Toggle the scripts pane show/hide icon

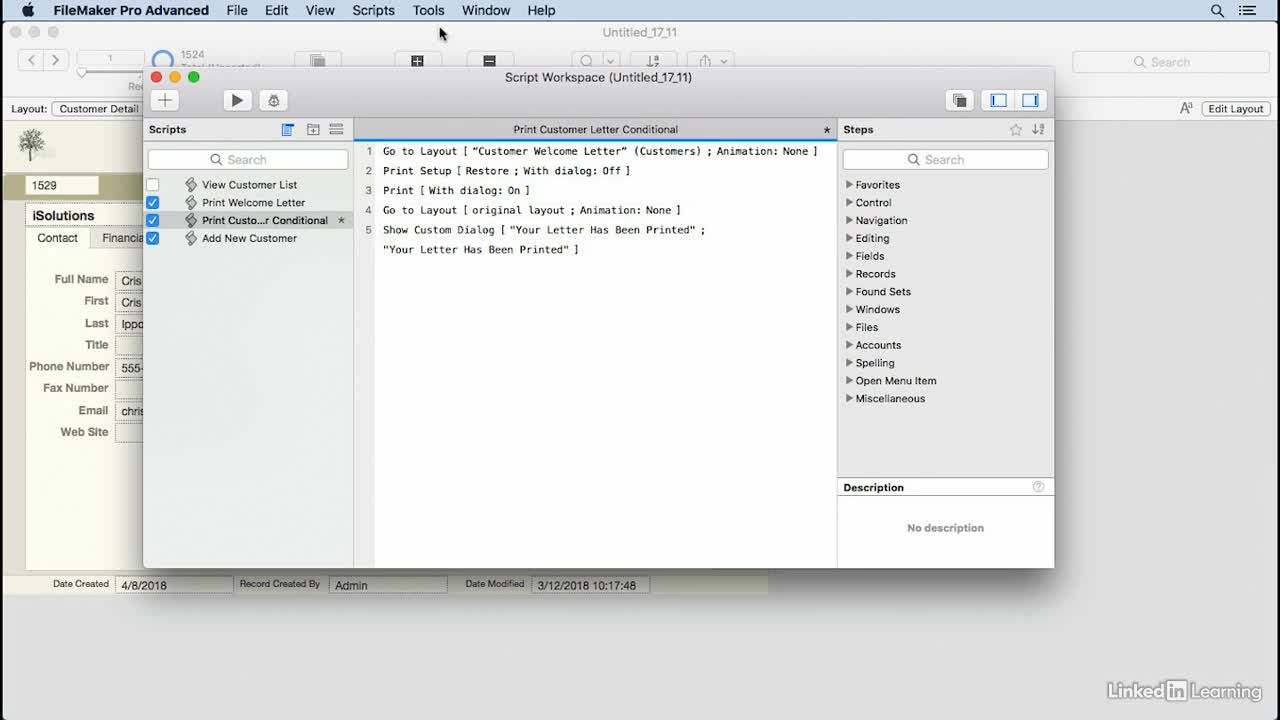click(x=998, y=100)
